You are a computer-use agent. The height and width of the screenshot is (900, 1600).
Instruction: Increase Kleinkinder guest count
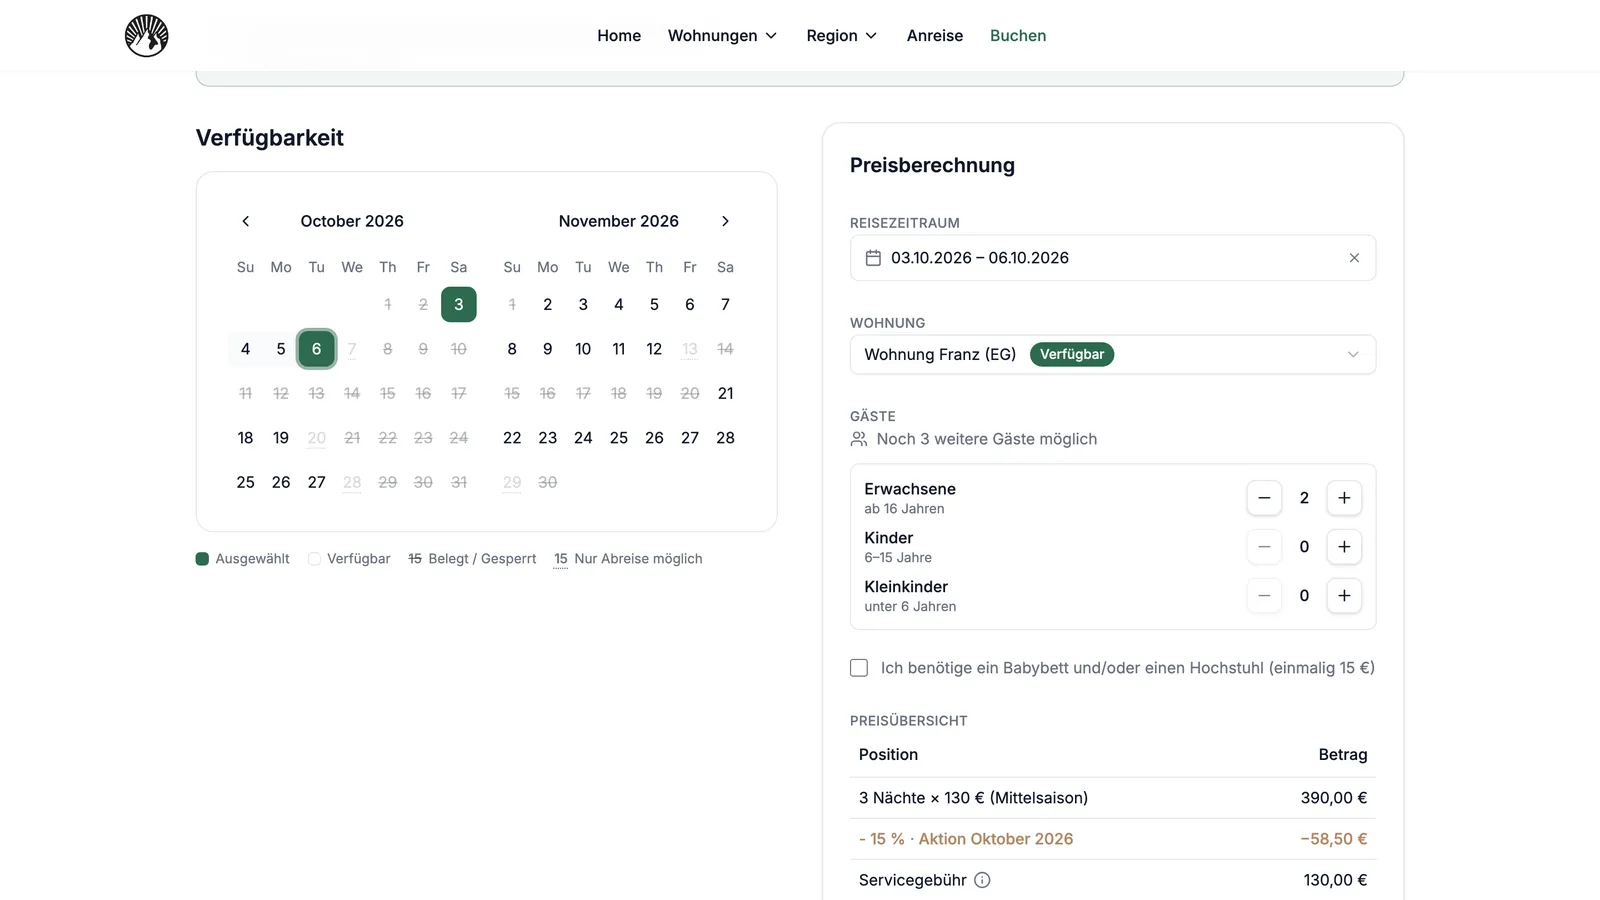tap(1344, 596)
